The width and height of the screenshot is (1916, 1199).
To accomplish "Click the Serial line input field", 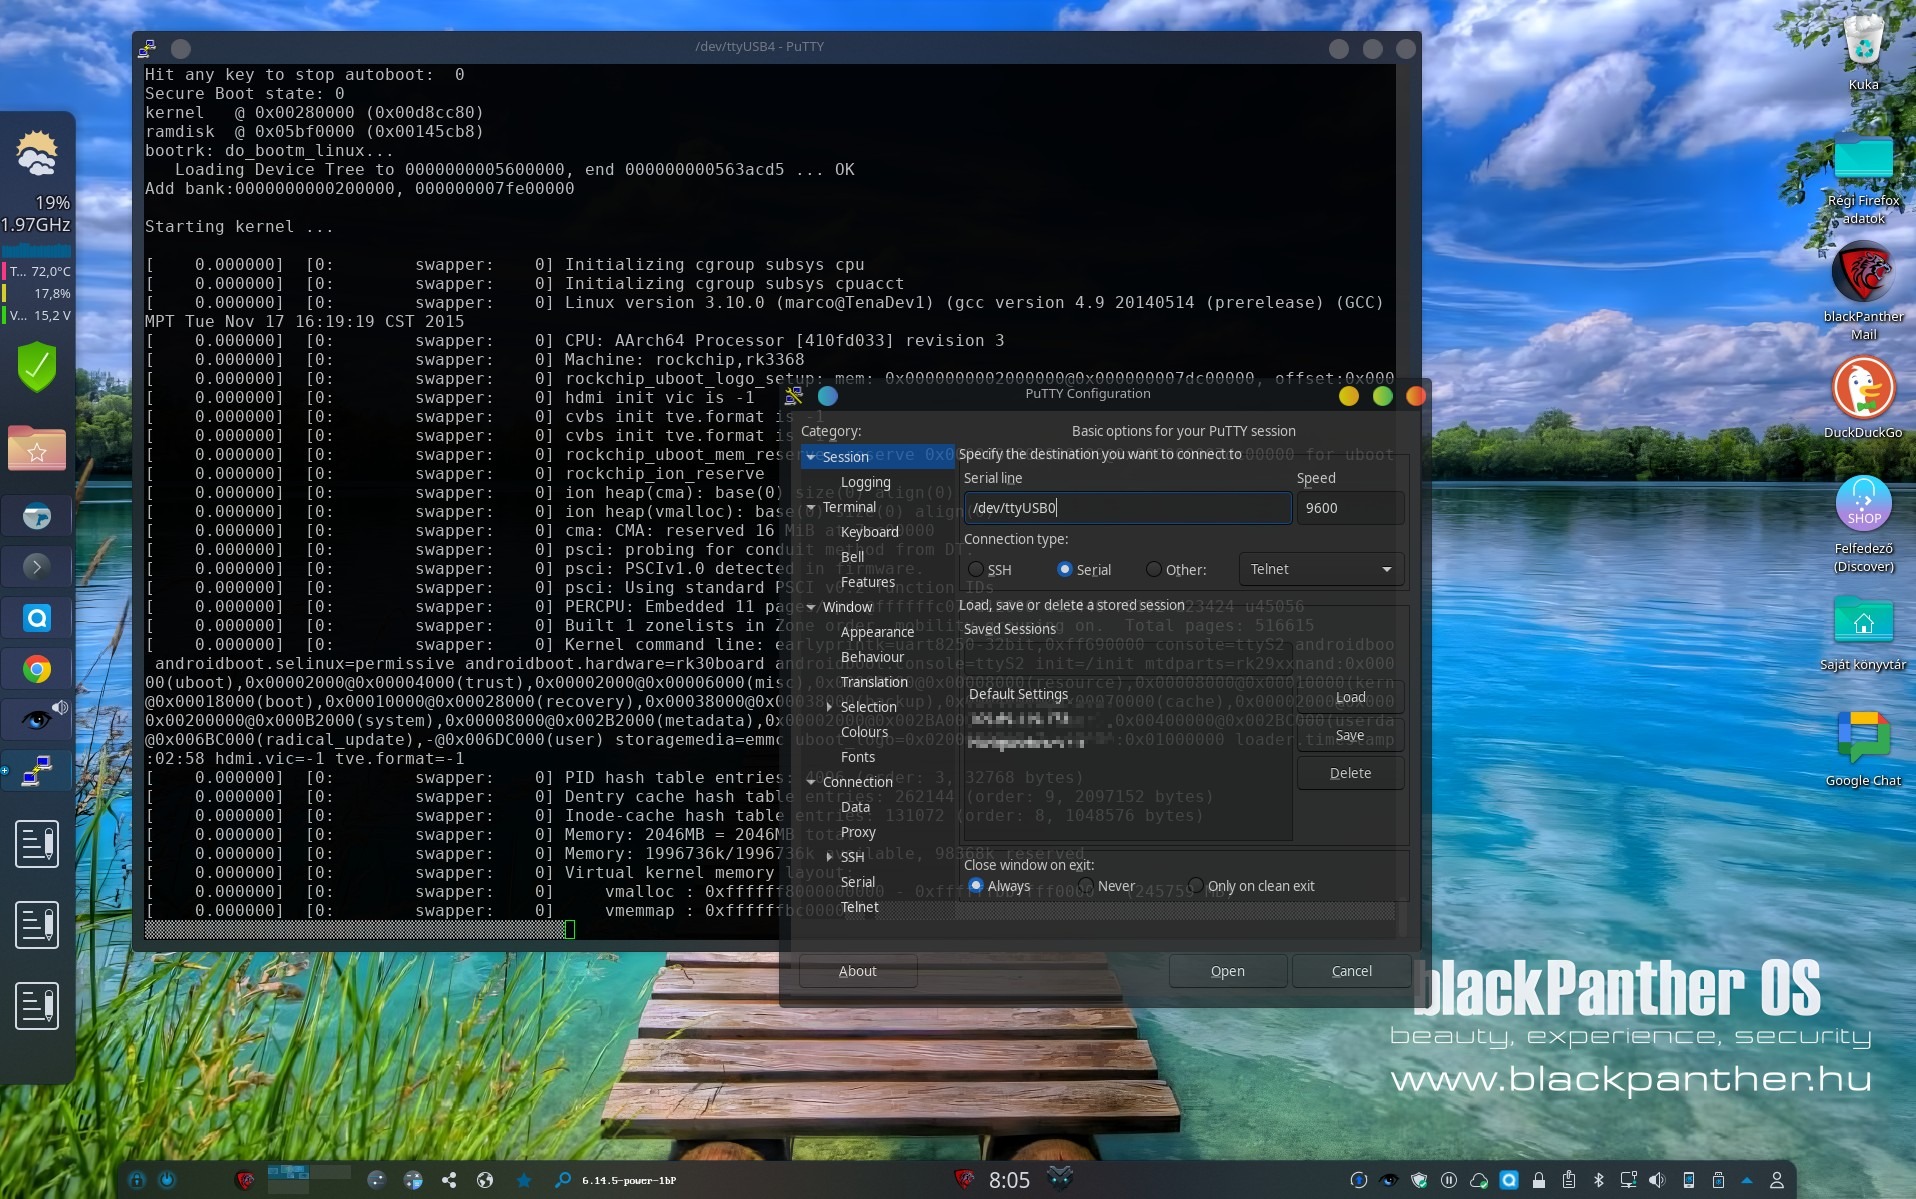I will [x=1127, y=508].
